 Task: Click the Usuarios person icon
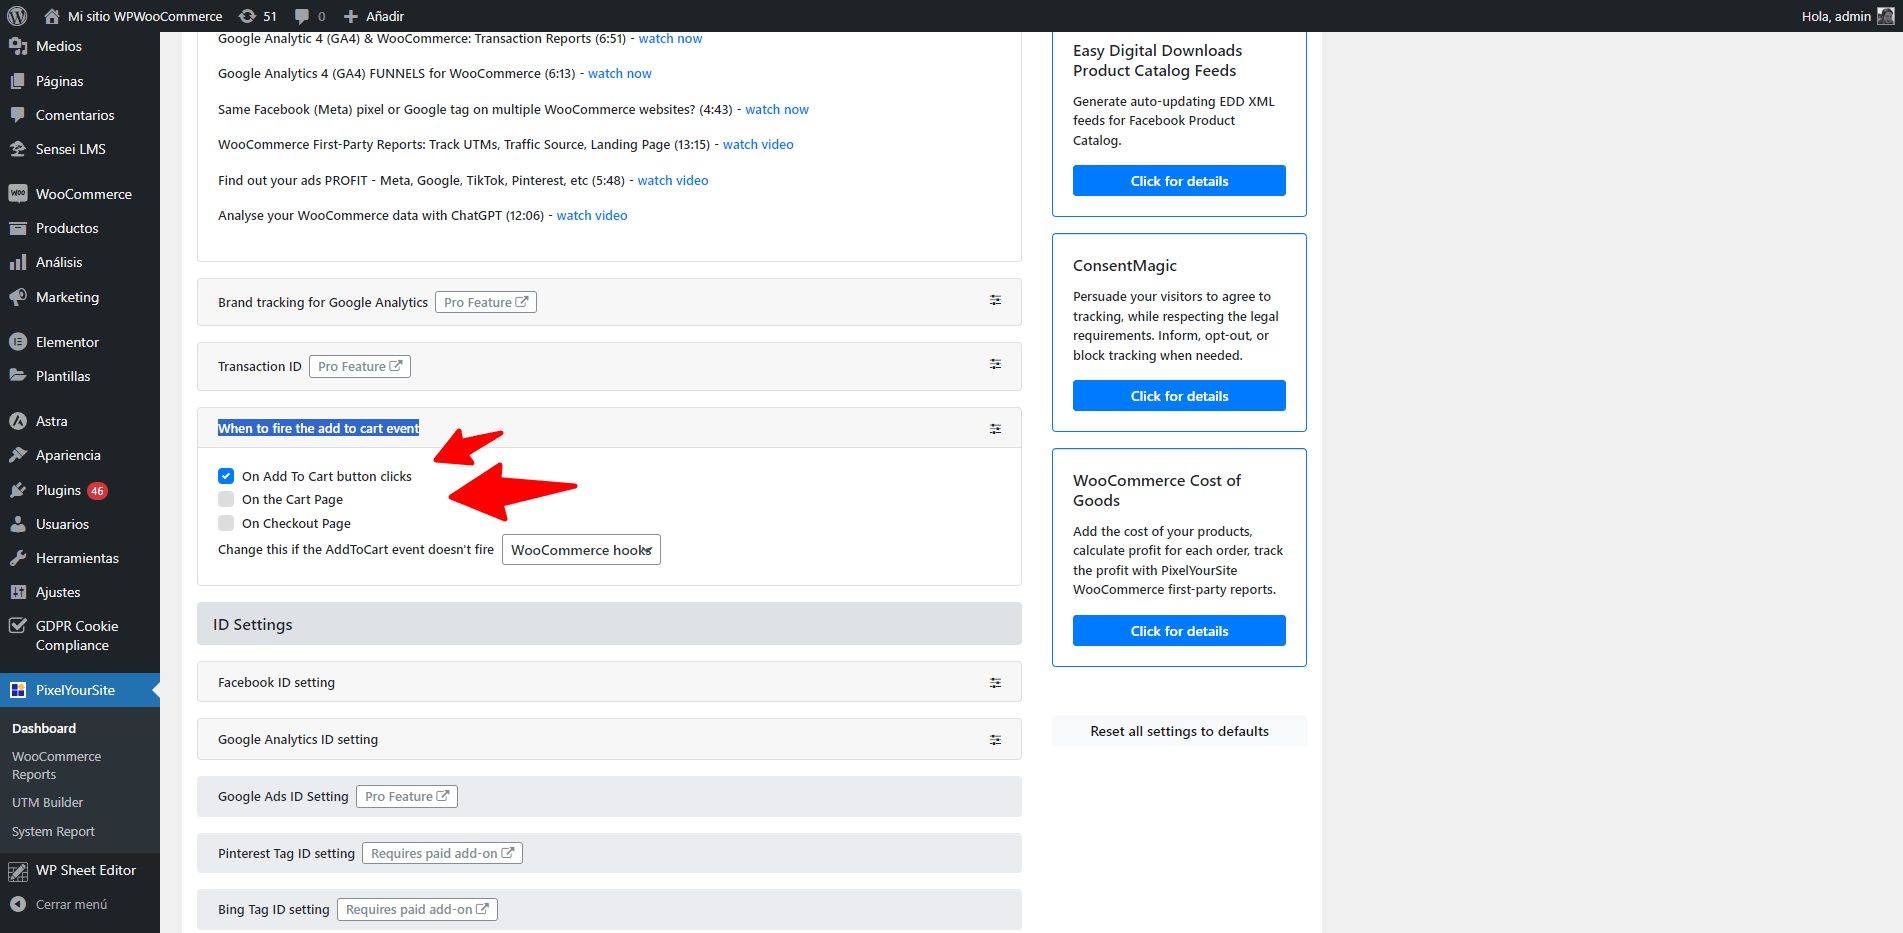click(x=18, y=524)
